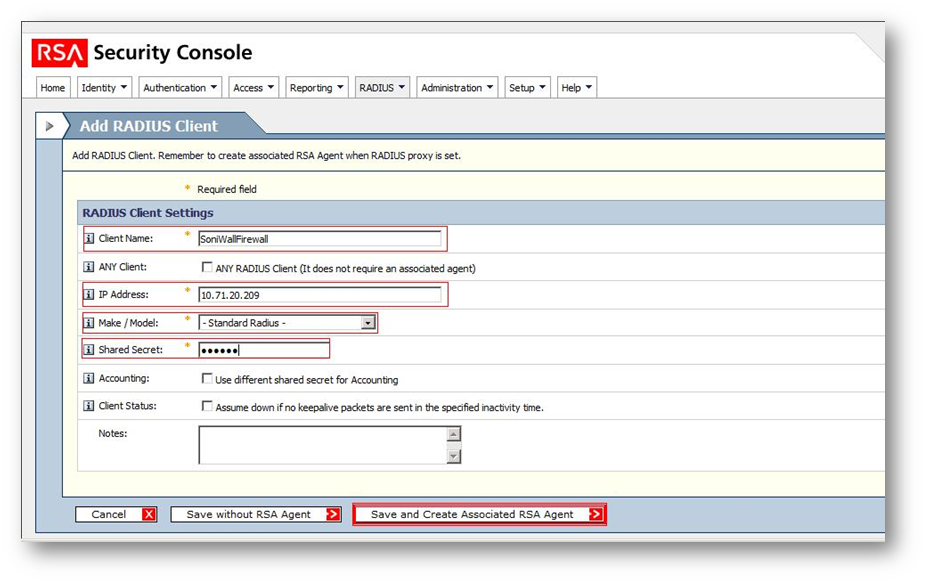Click the Client Name input field
927x584 pixels.
[320, 239]
